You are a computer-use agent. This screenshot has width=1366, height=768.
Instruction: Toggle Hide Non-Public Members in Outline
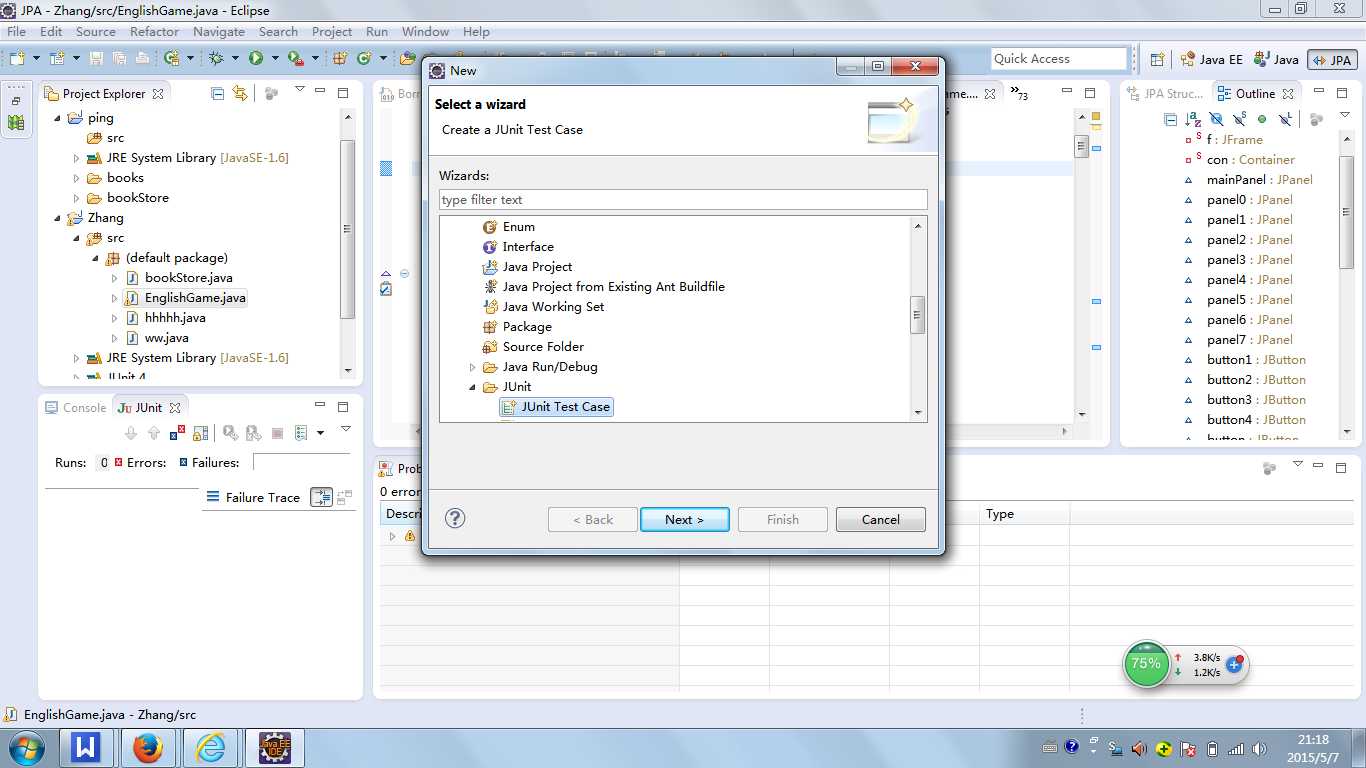coord(1263,119)
